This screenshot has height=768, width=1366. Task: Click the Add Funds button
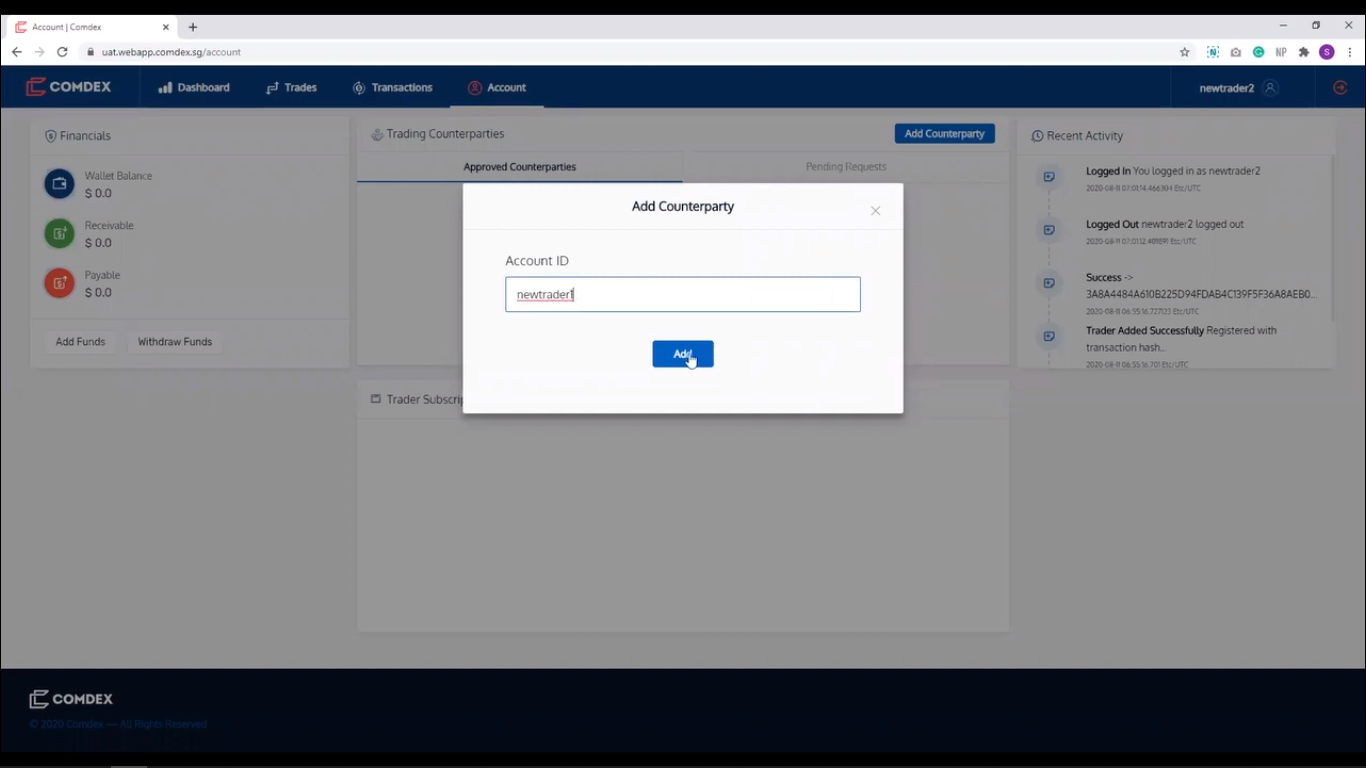point(80,342)
